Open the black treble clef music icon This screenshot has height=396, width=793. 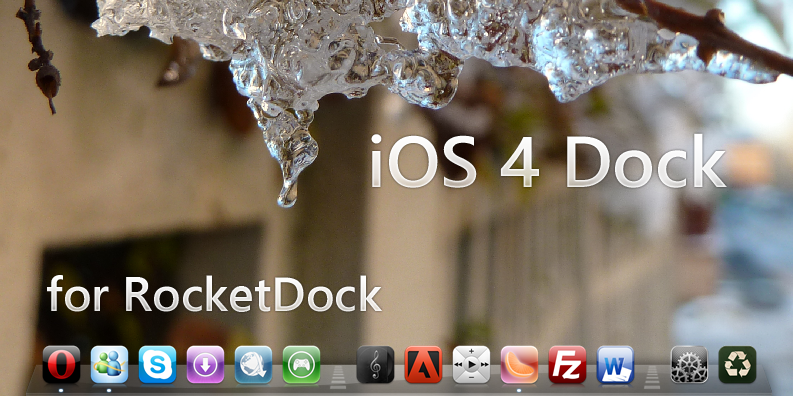pyautogui.click(x=375, y=364)
